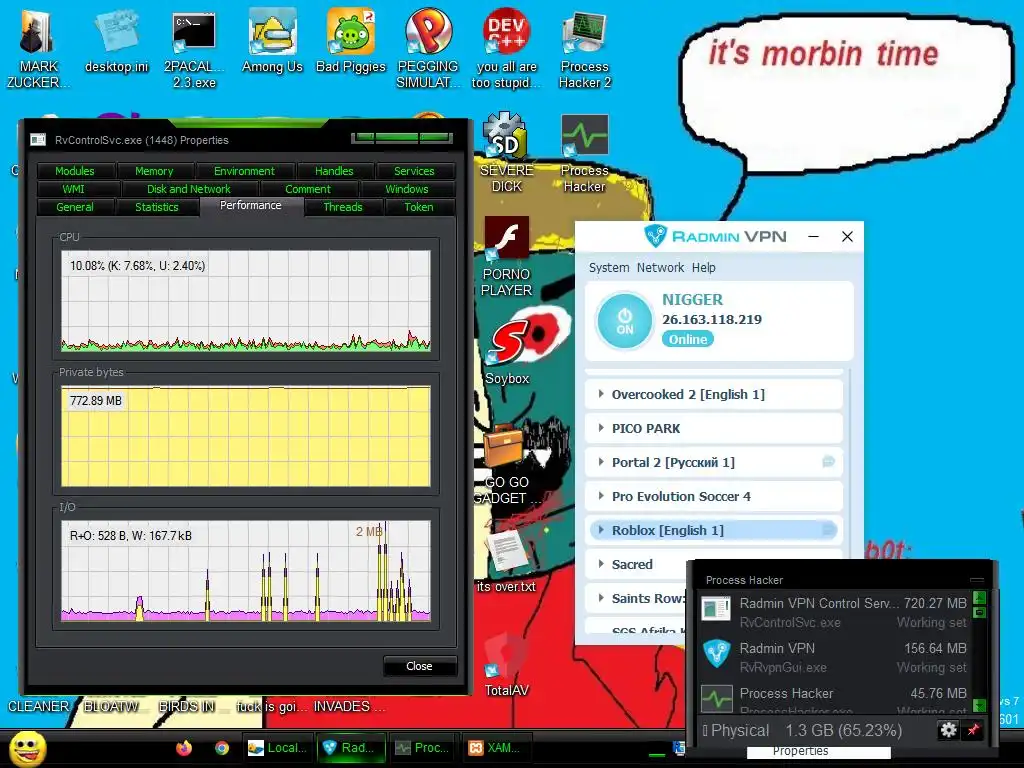Open the Help menu in Radmin VPN

703,268
